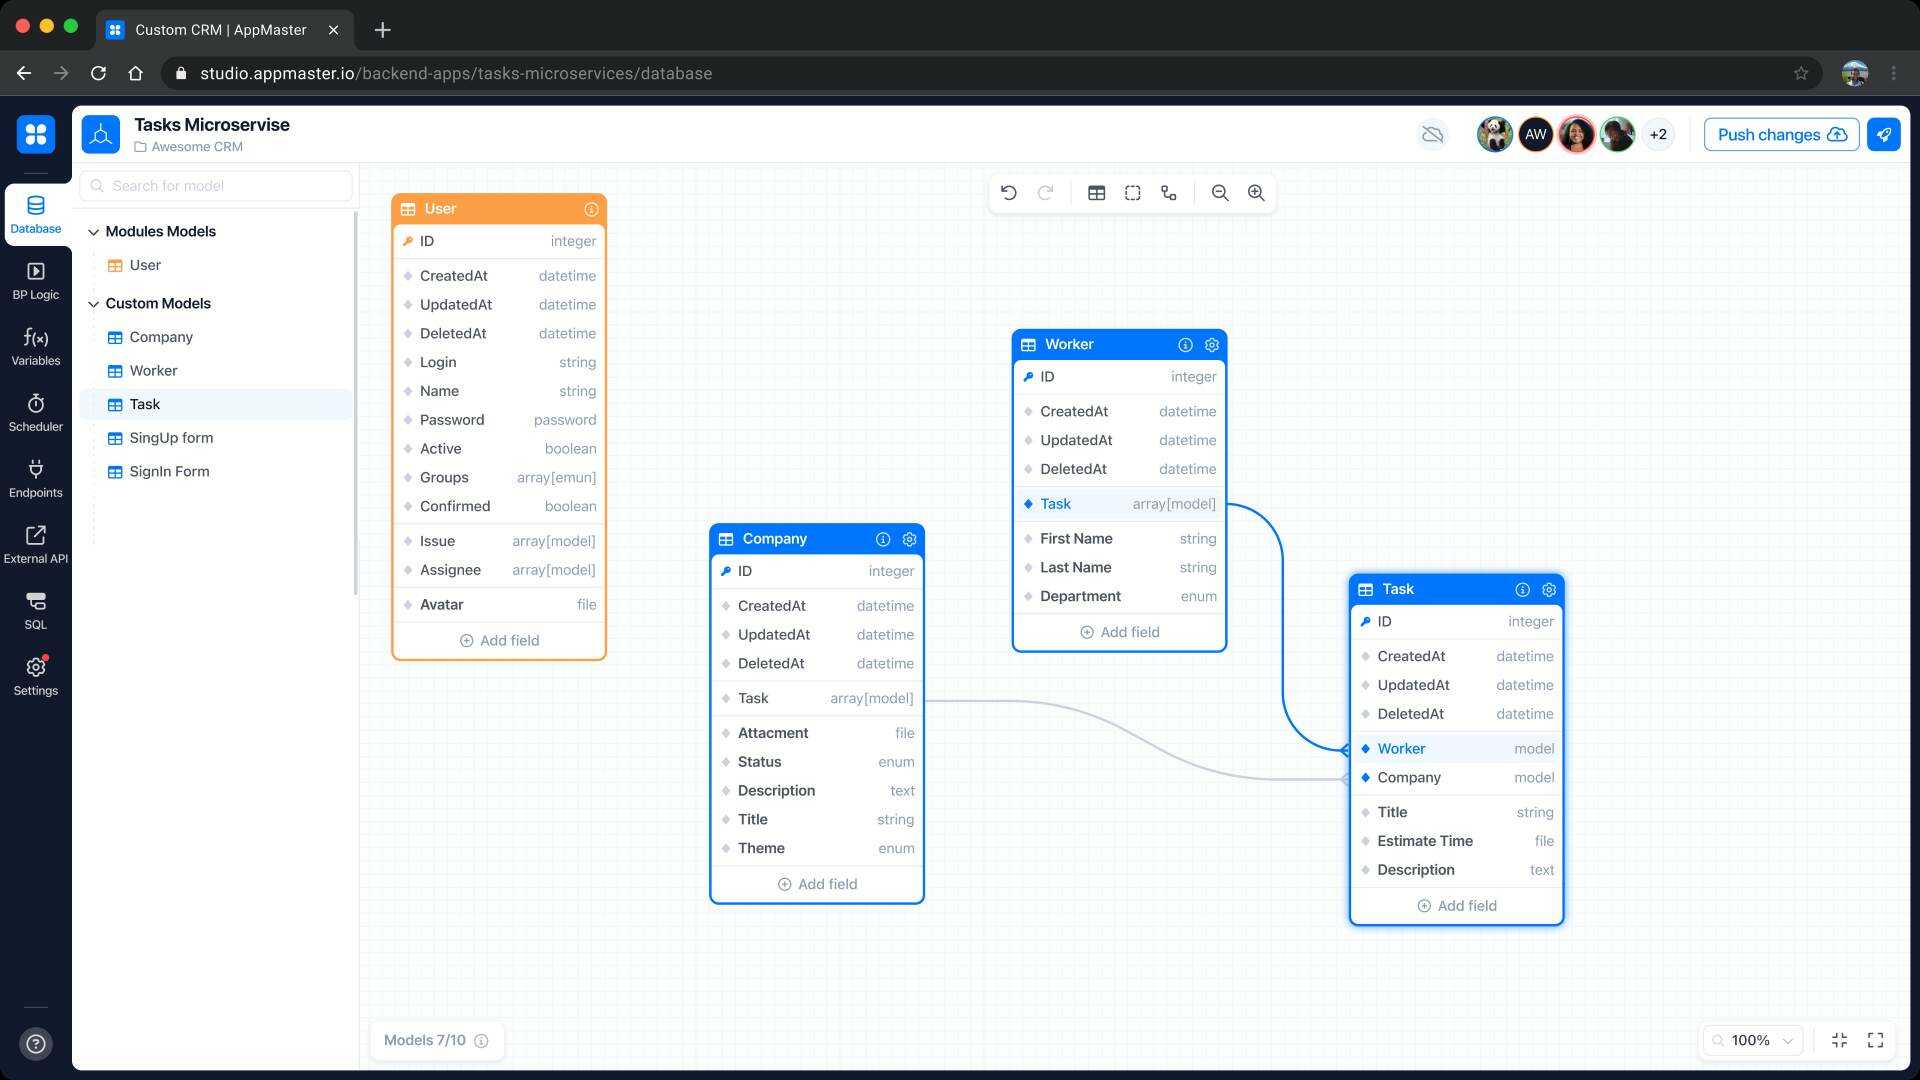1920x1080 pixels.
Task: Toggle the cloud sync off icon
Action: click(1433, 135)
